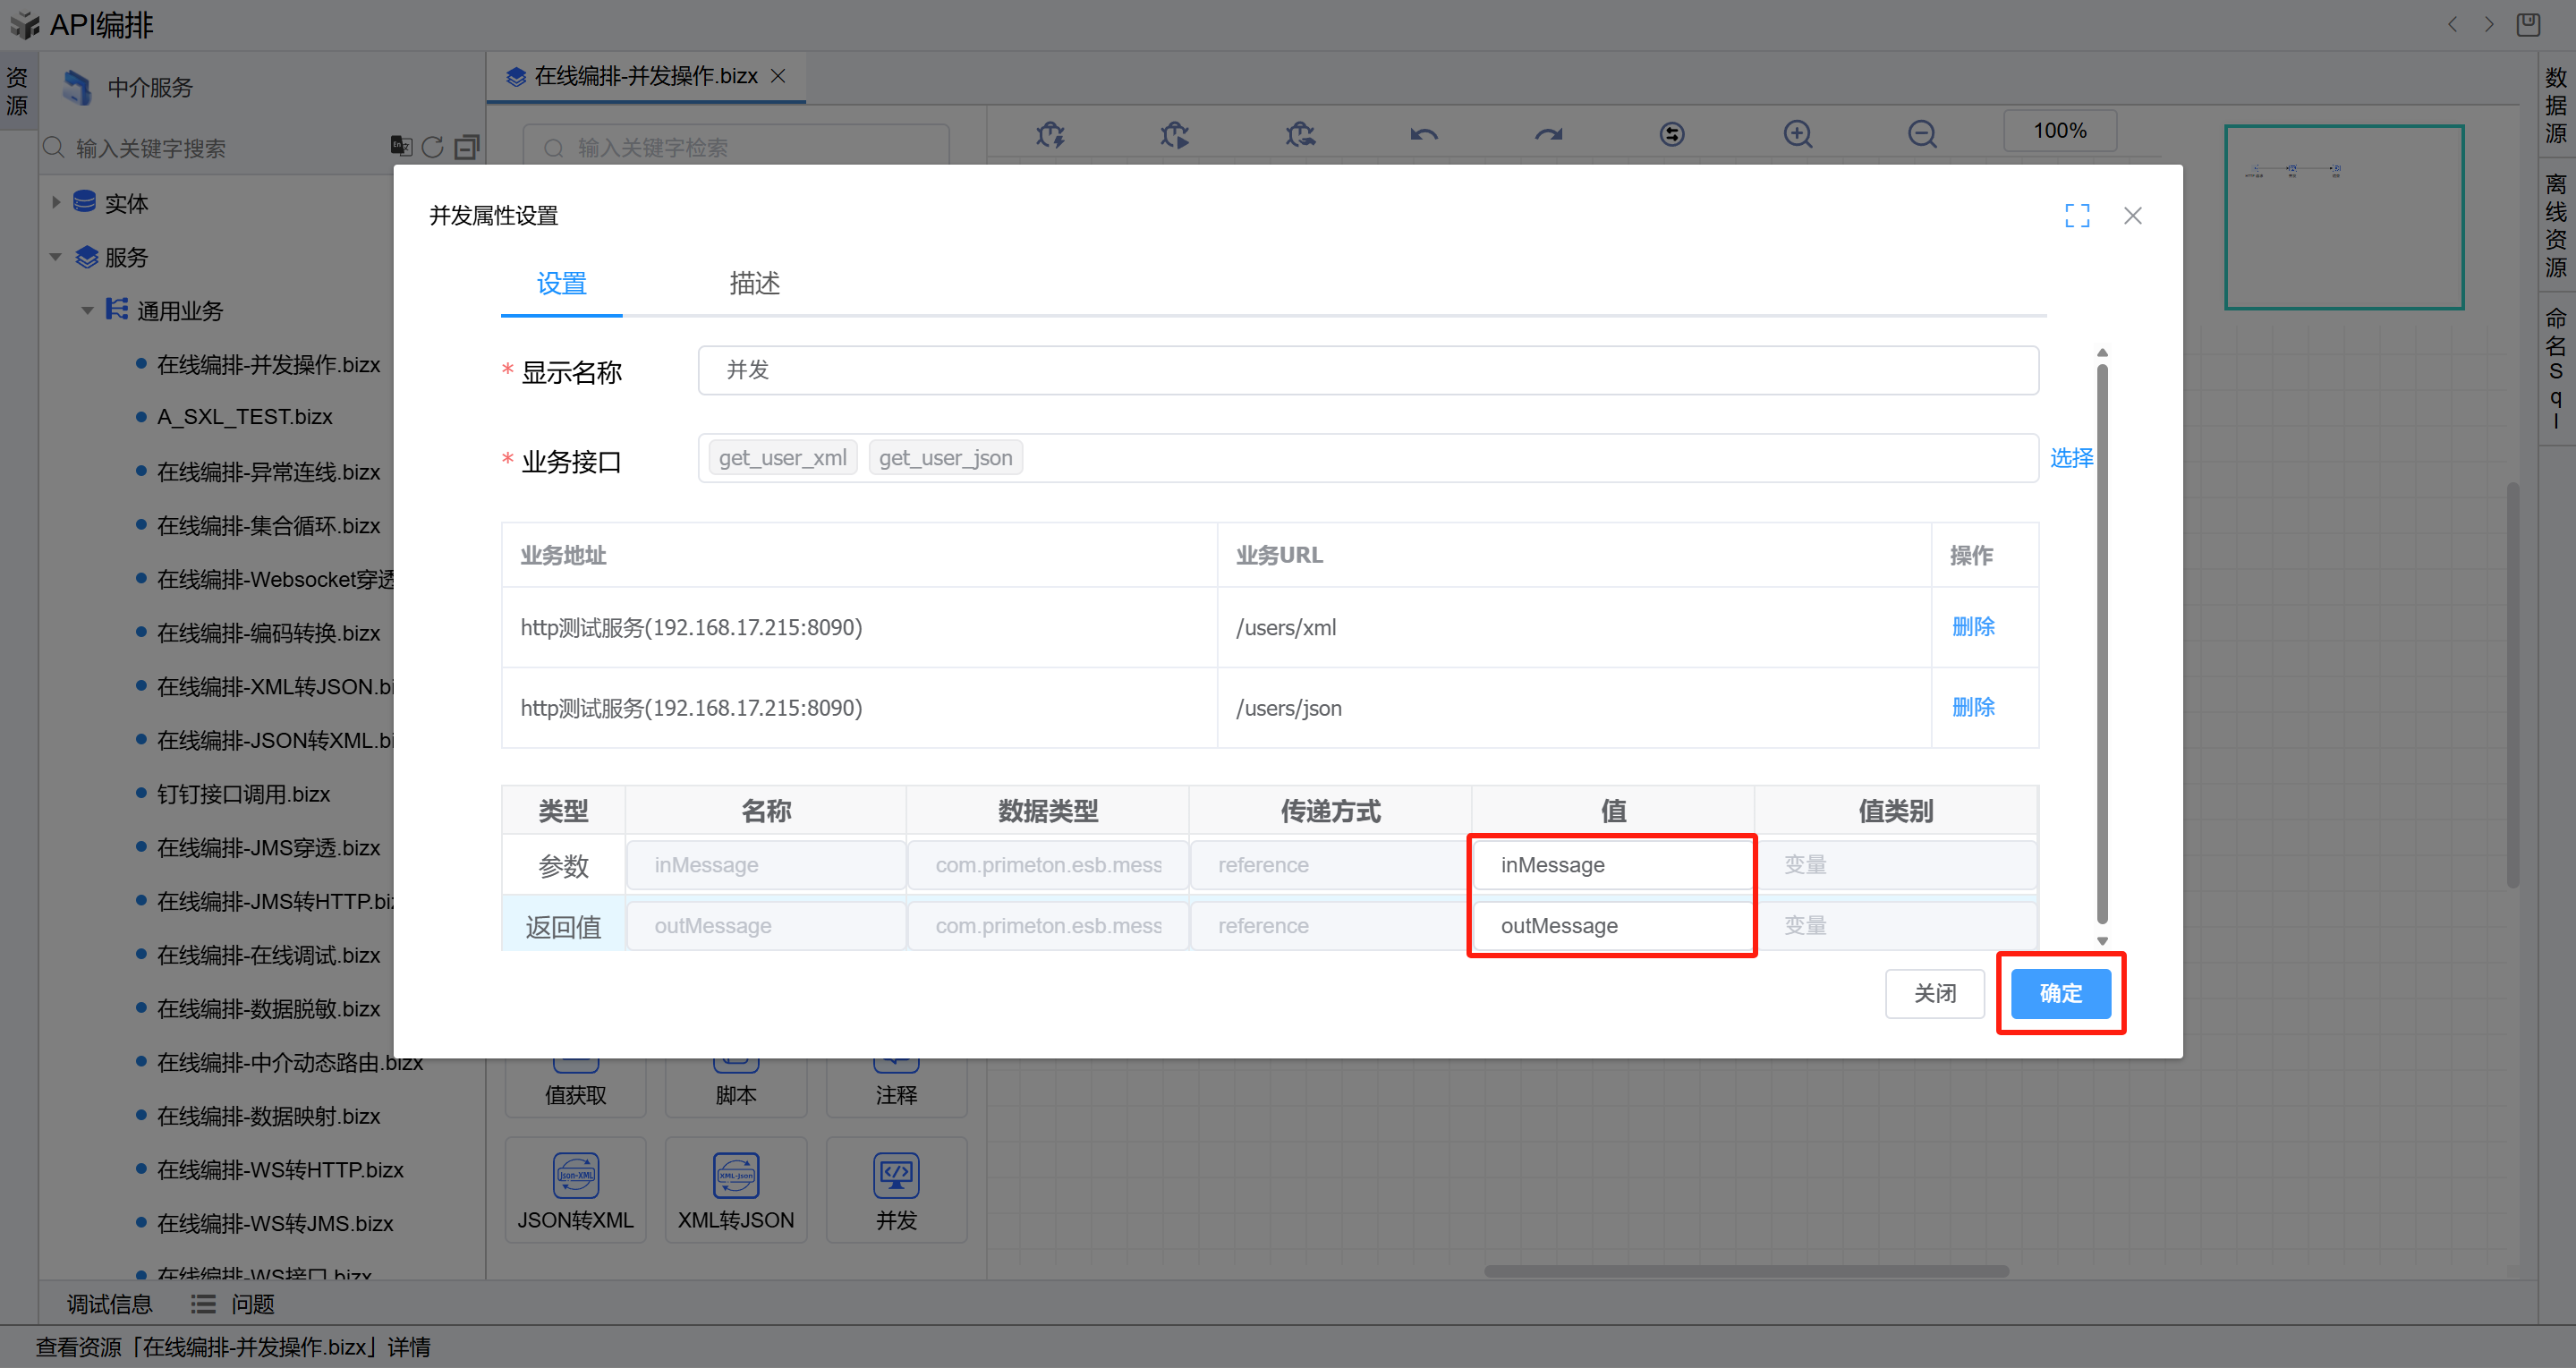The width and height of the screenshot is (2576, 1368).
Task: Click collapse-all icon beside resource search
Action: pyautogui.click(x=466, y=147)
